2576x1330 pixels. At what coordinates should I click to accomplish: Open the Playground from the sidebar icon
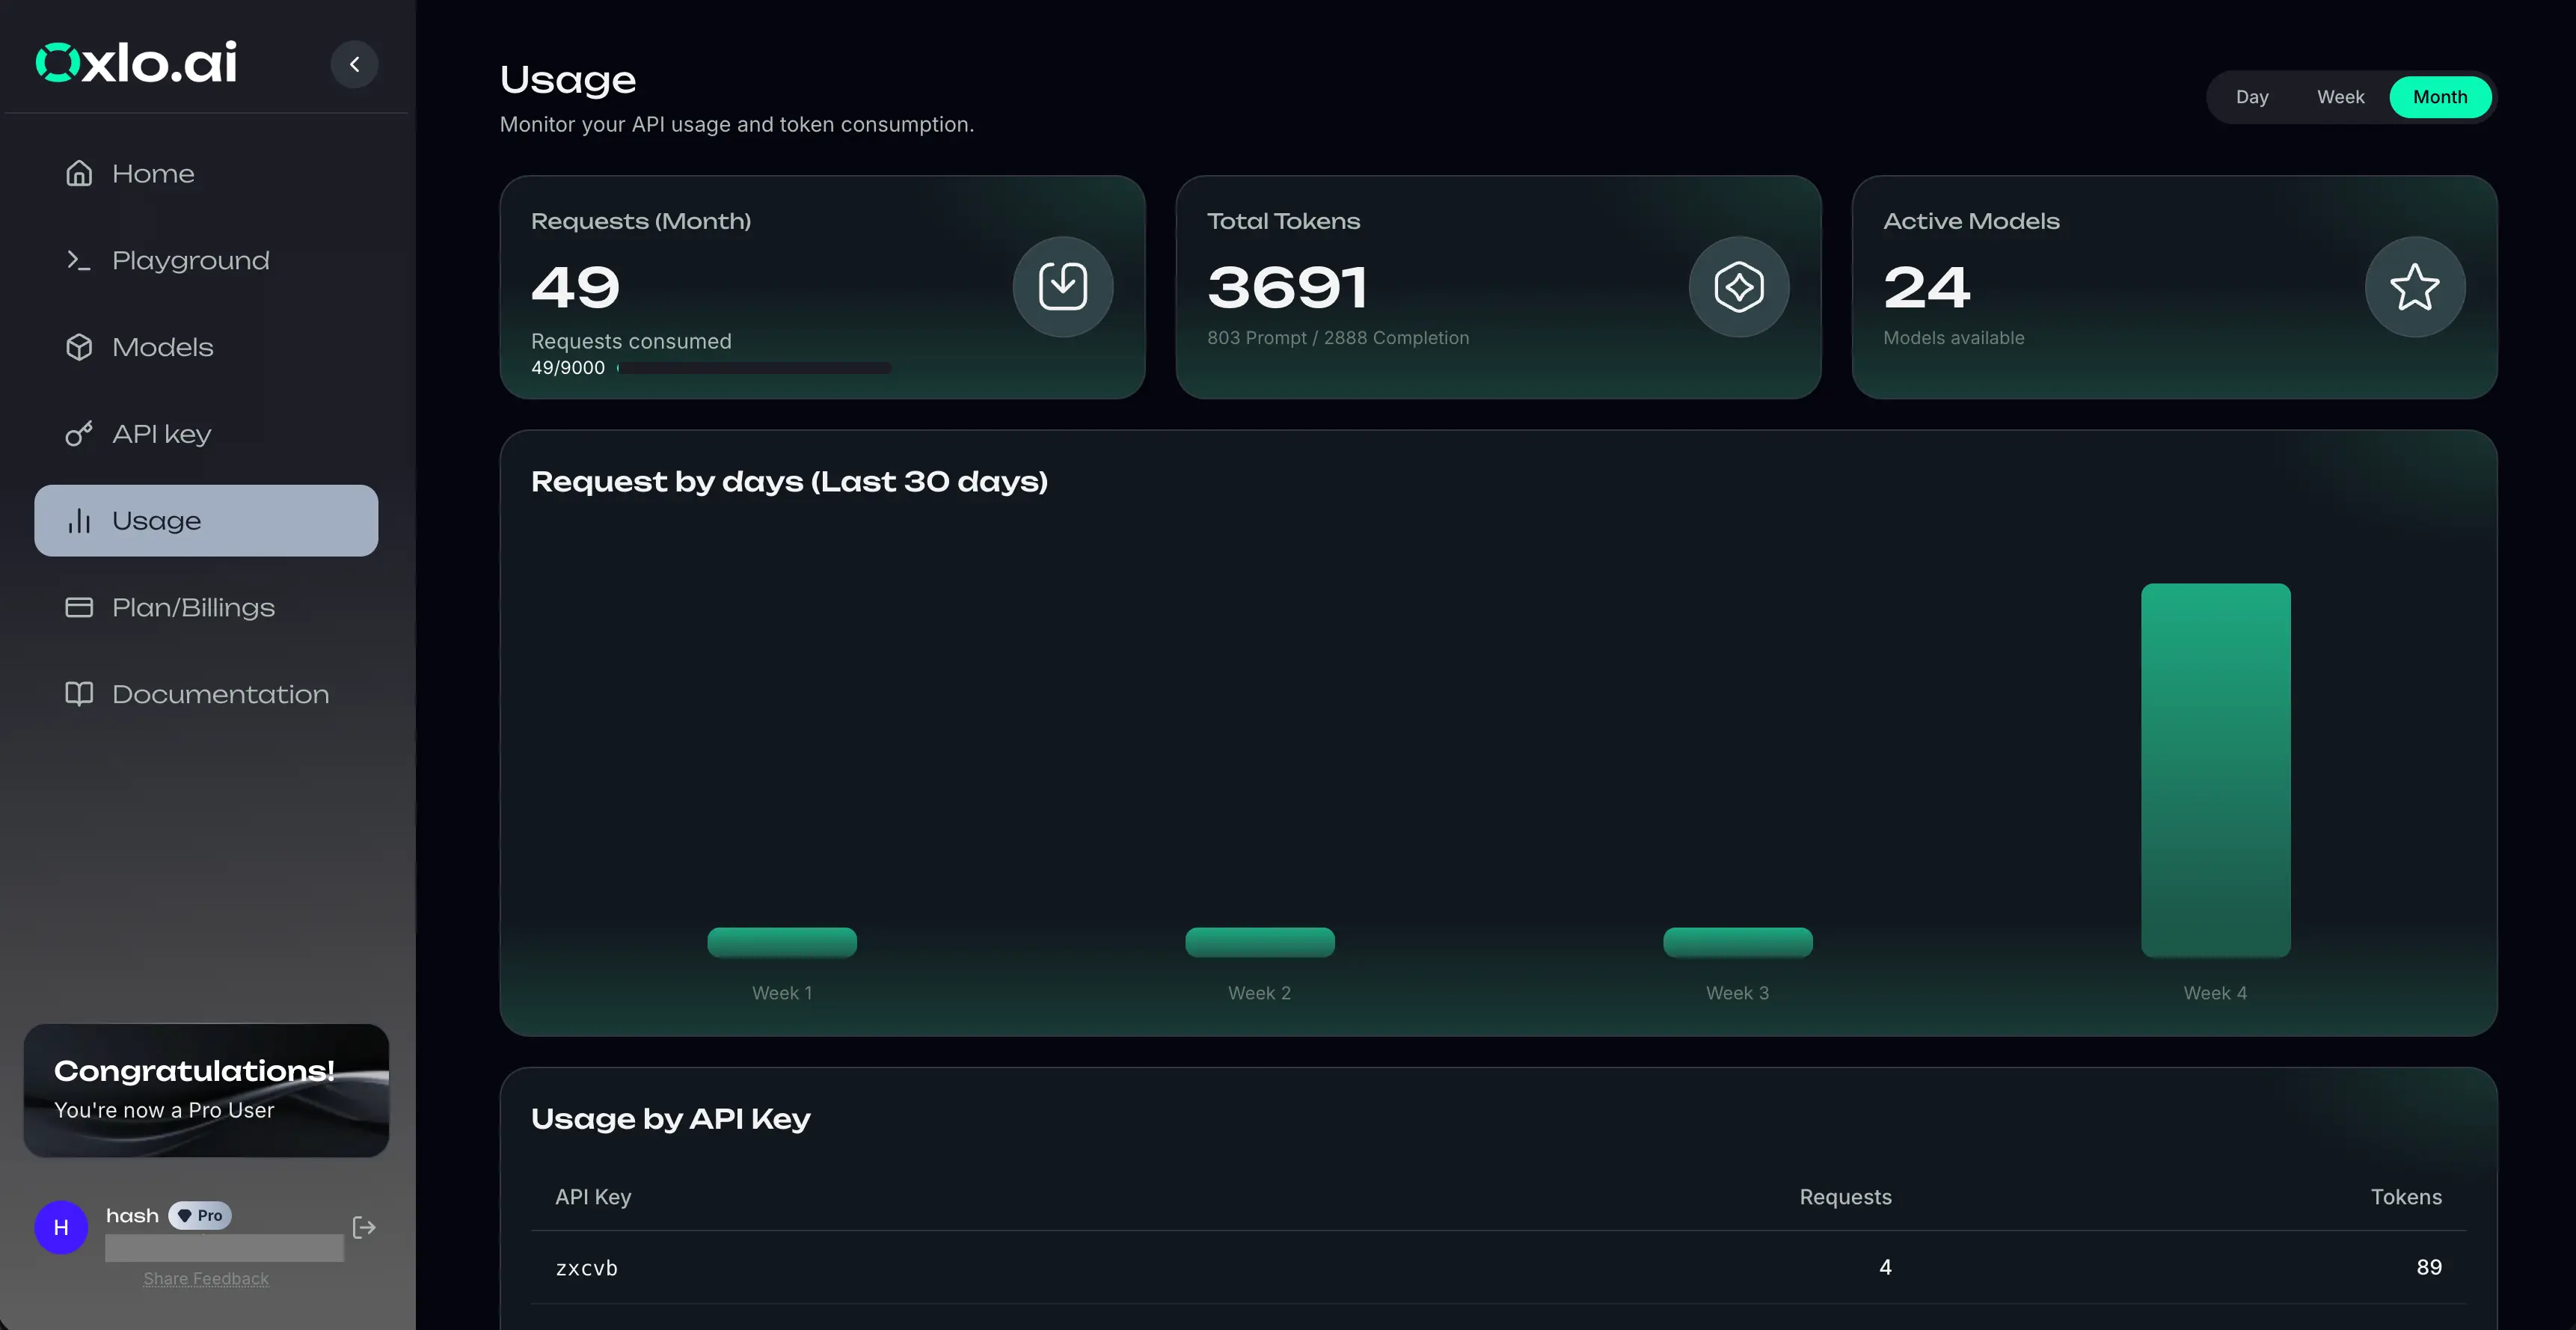(80, 260)
